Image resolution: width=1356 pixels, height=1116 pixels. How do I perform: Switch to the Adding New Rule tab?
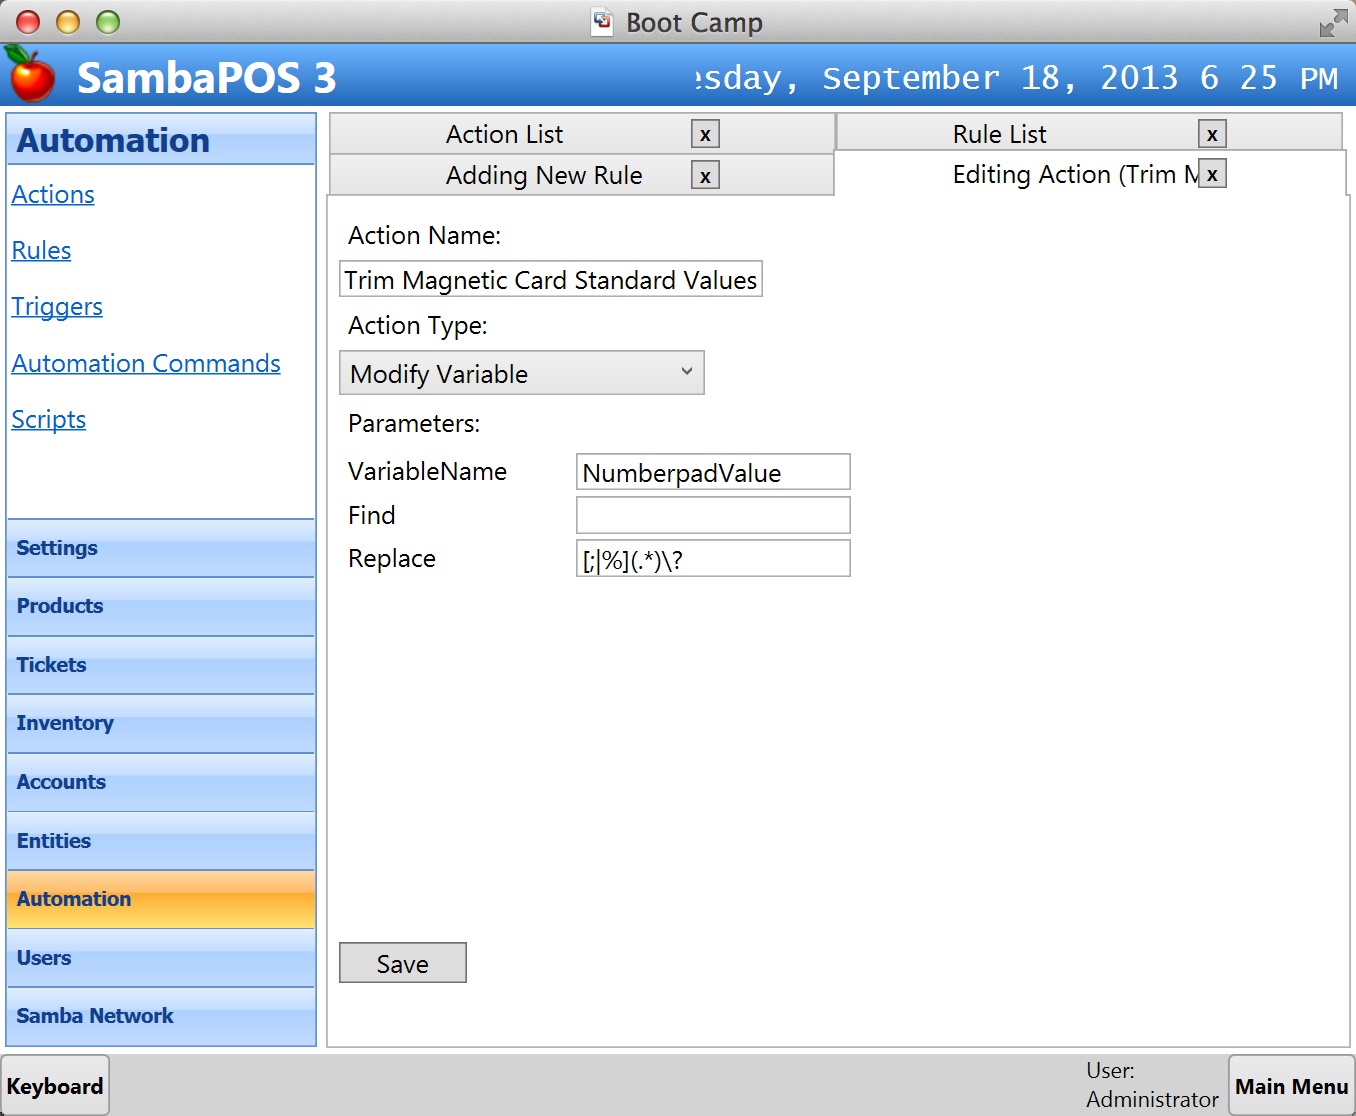(544, 176)
